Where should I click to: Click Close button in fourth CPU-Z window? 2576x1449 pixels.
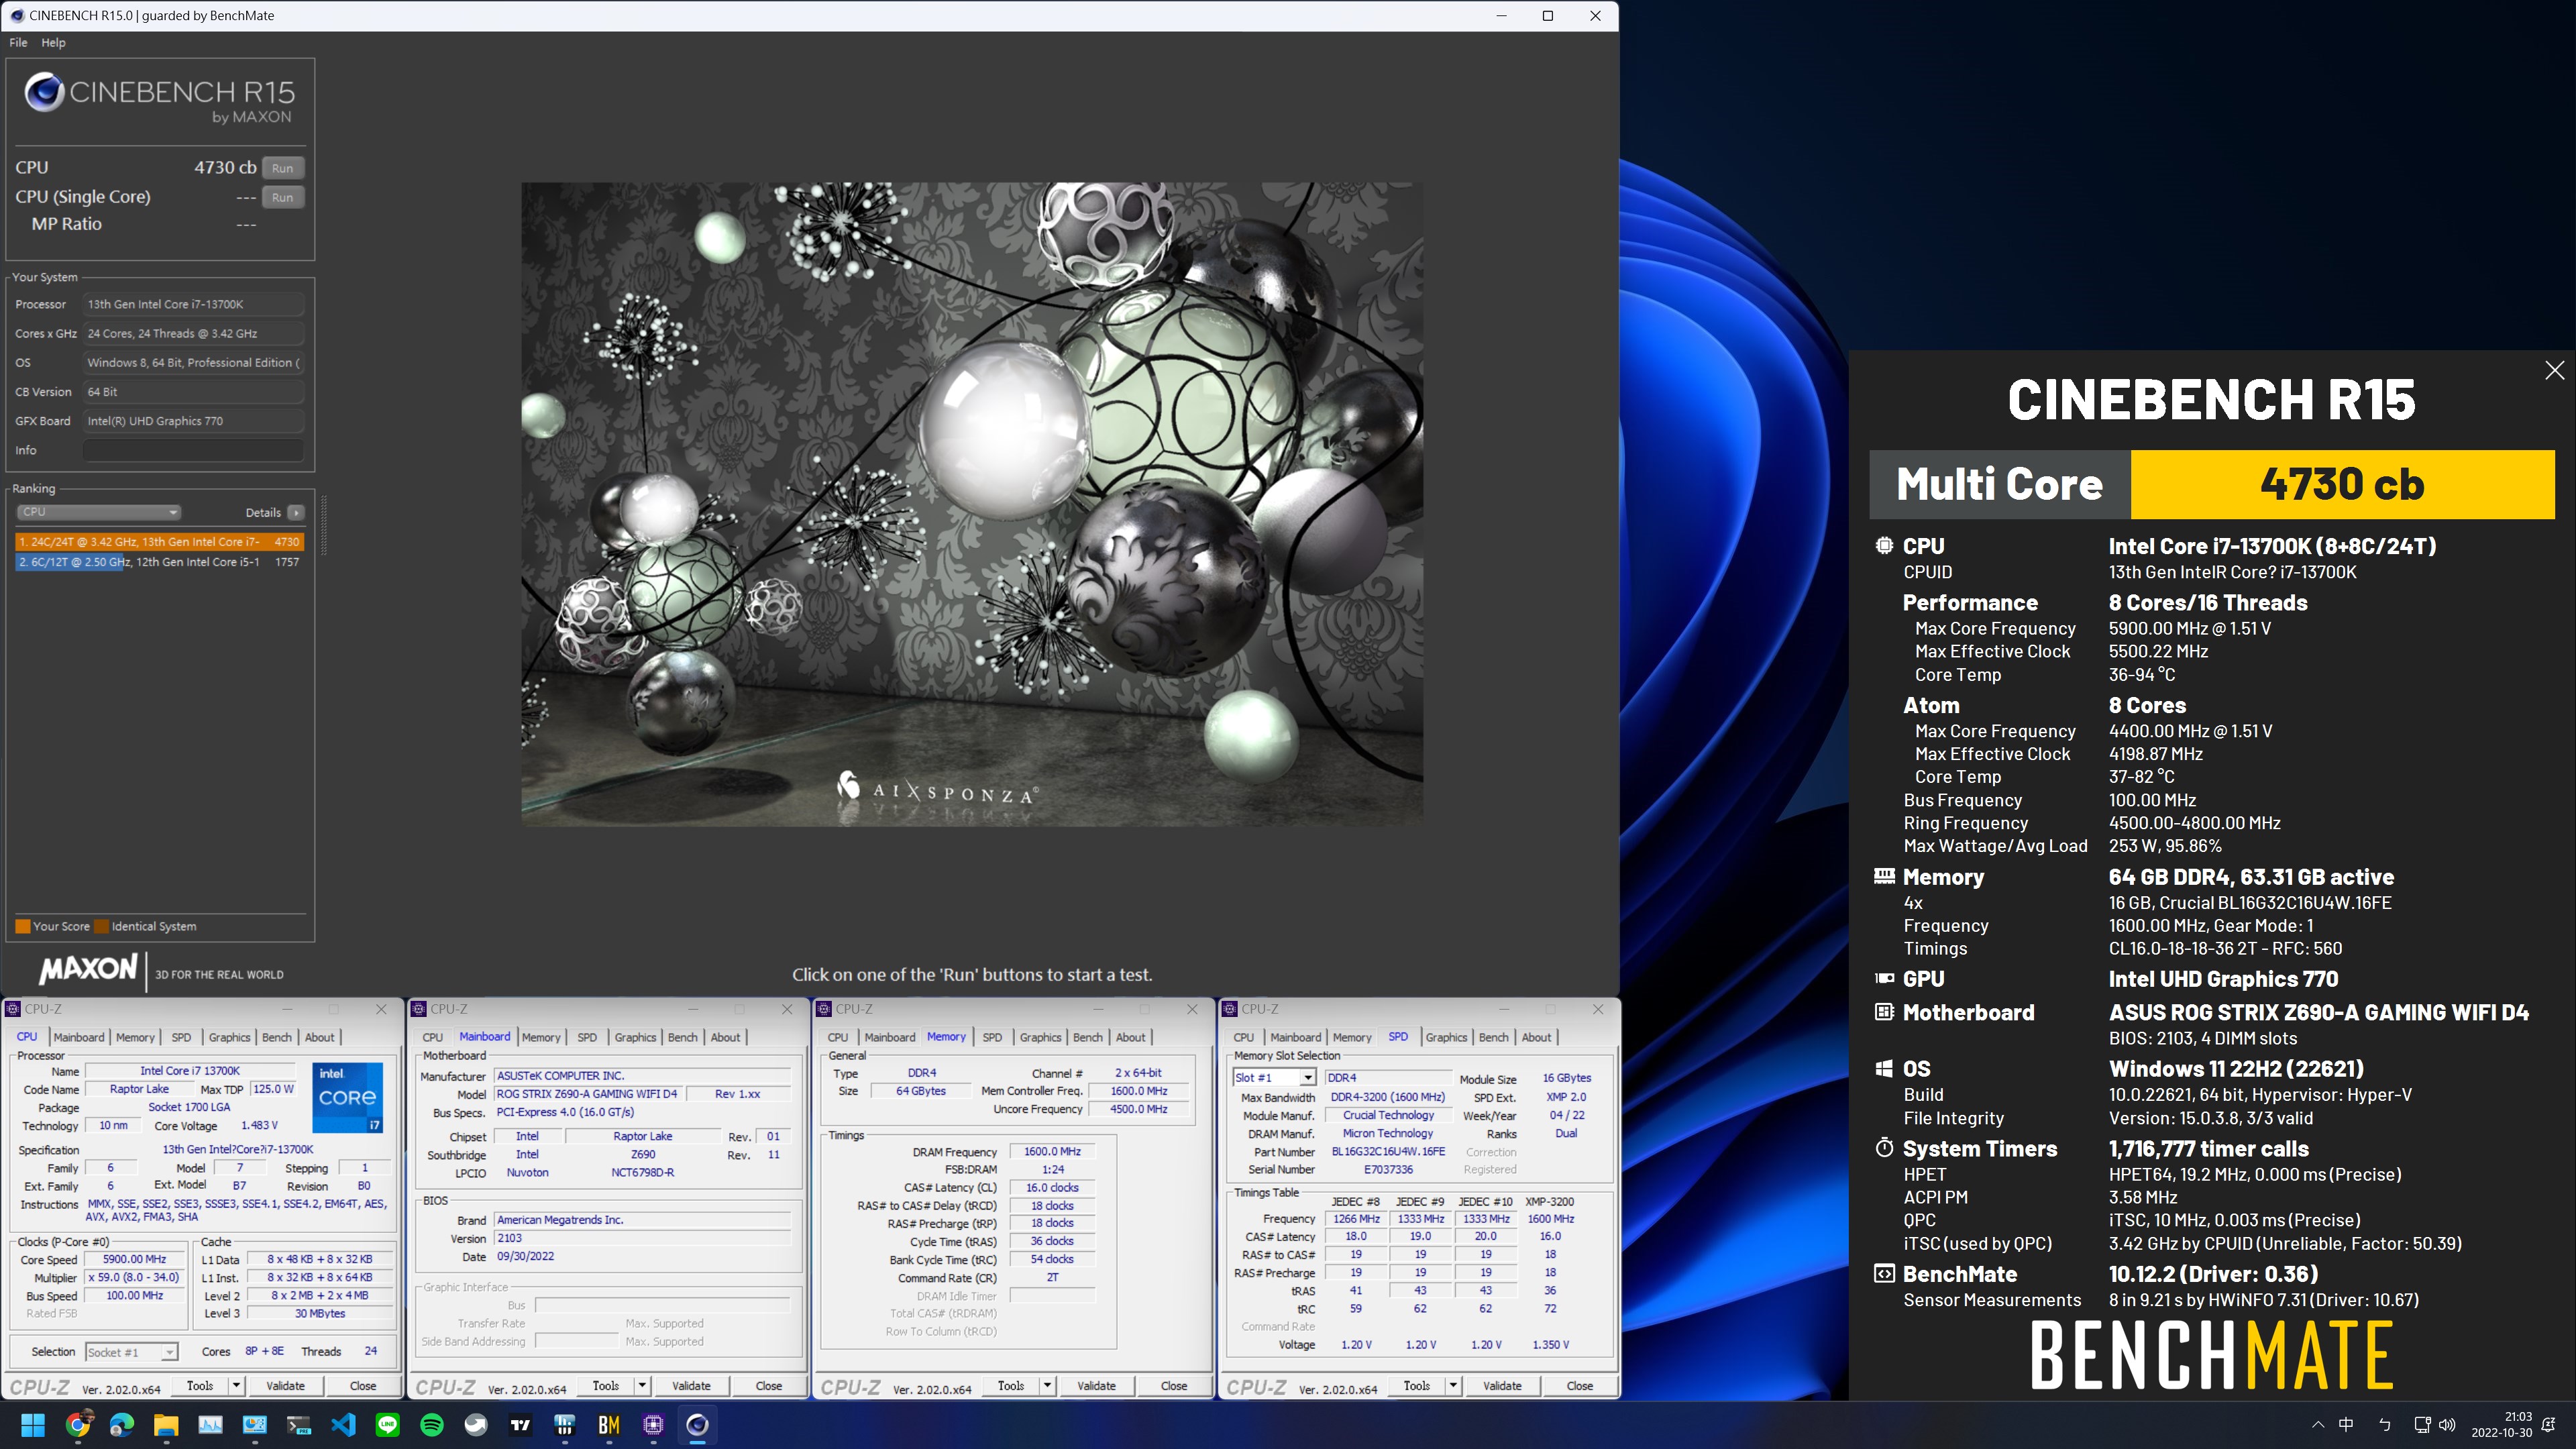coord(1579,1386)
